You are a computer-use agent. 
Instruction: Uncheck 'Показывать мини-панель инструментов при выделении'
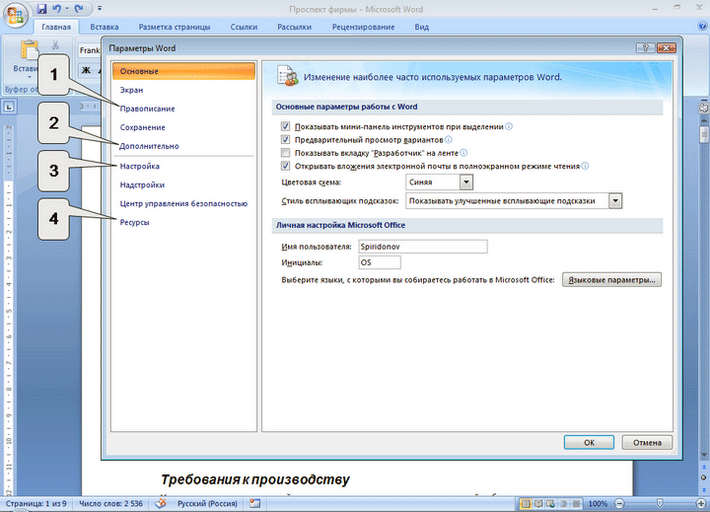tap(286, 127)
